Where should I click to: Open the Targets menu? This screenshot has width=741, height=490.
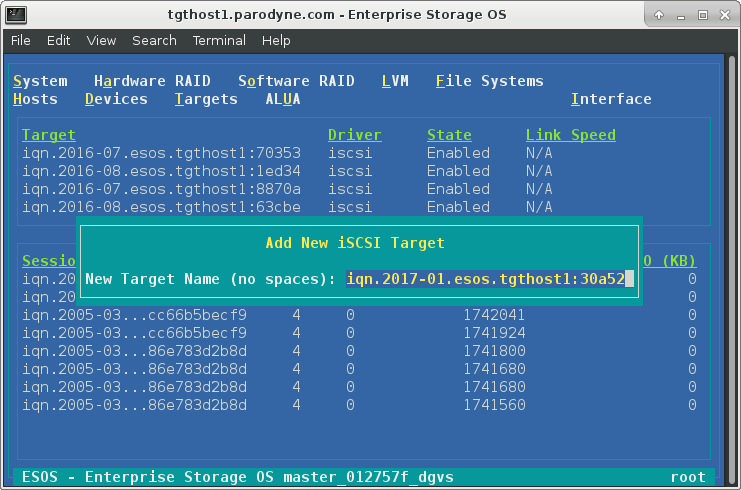tap(206, 99)
